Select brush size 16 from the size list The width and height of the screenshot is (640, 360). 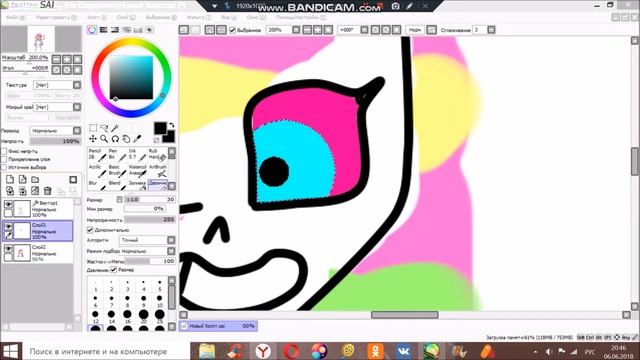click(127, 315)
